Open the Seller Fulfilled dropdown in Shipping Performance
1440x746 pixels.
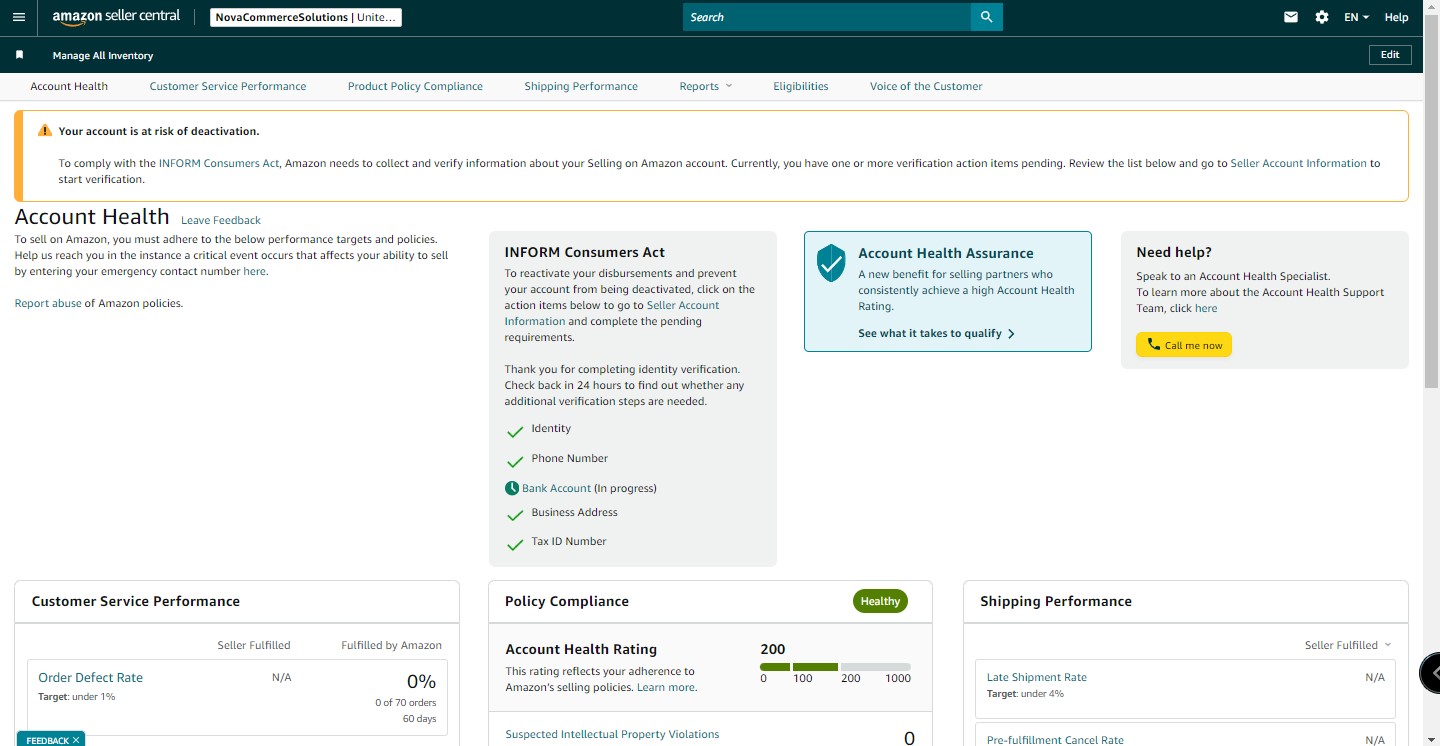pos(1348,645)
